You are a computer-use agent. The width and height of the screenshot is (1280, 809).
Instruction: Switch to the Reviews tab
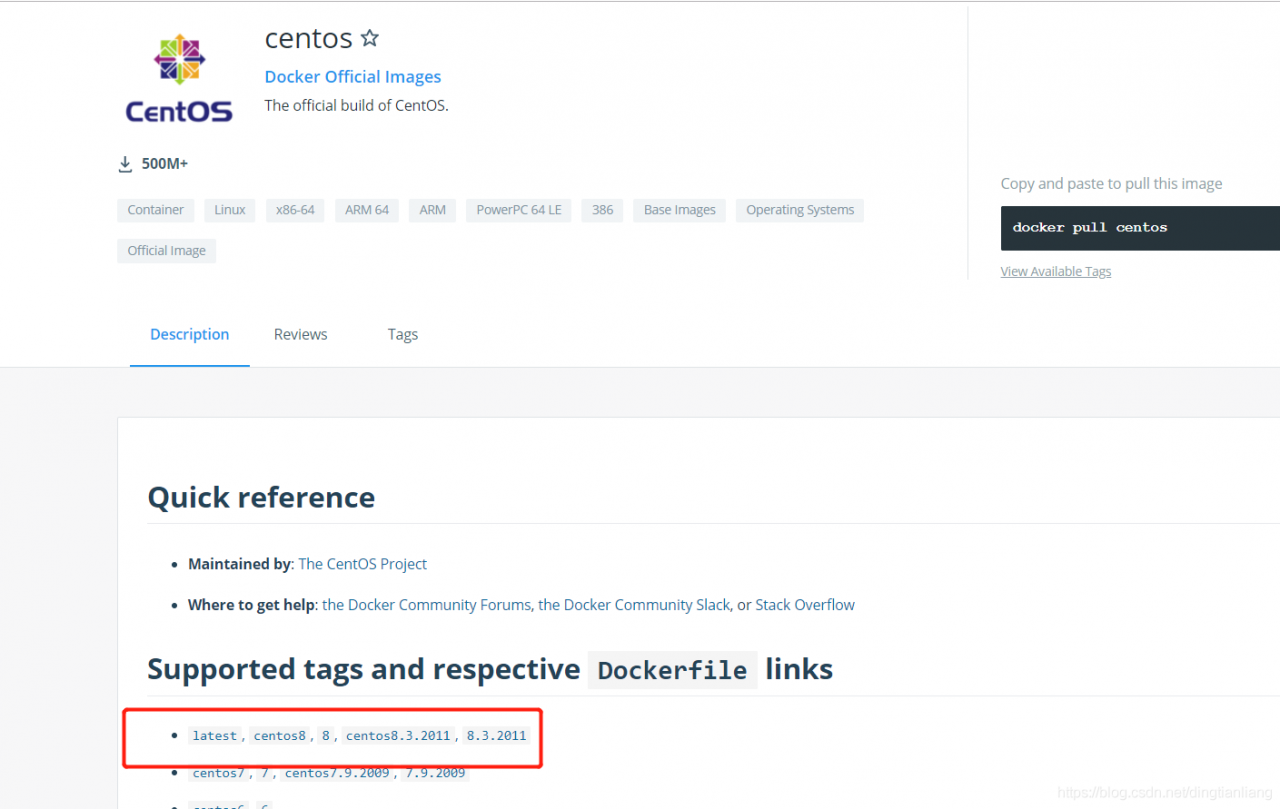(300, 335)
